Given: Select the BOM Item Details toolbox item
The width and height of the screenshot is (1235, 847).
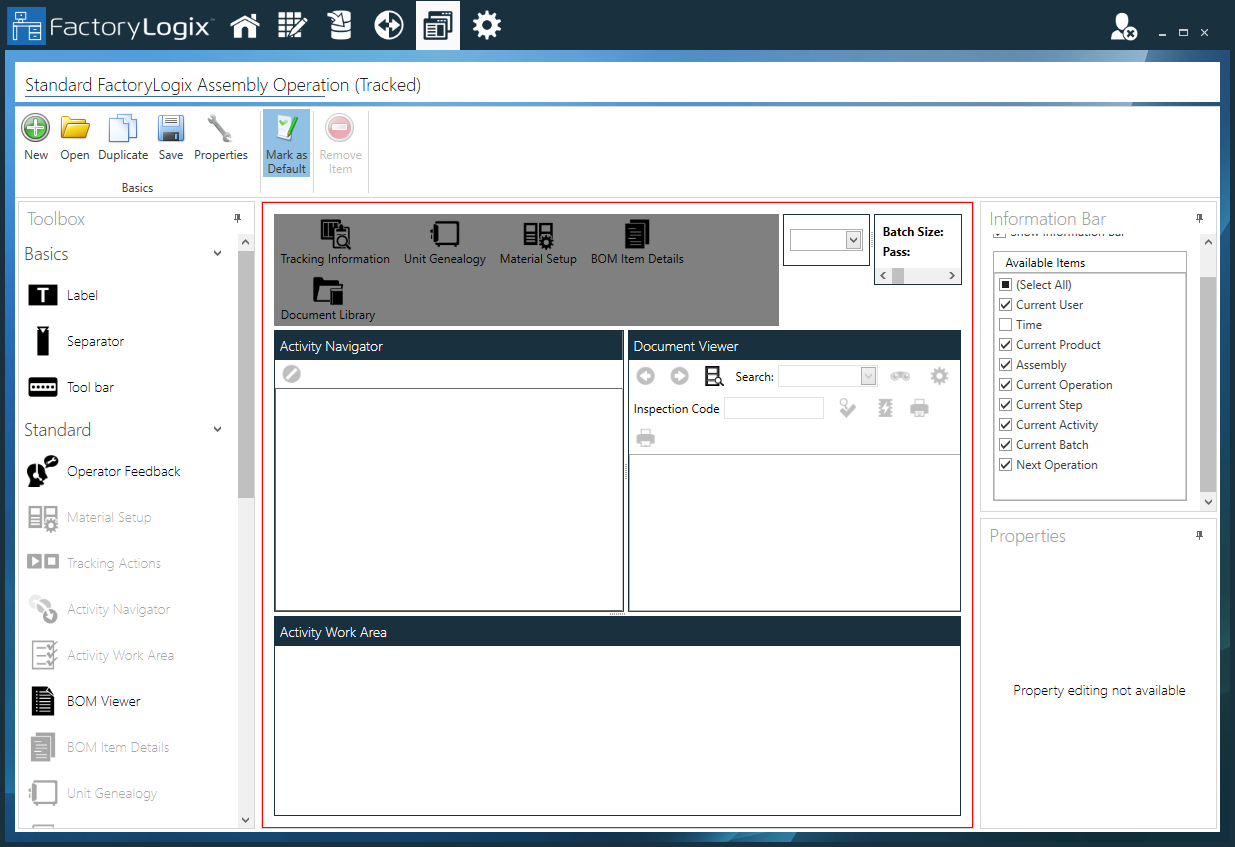Looking at the screenshot, I should click(x=98, y=747).
